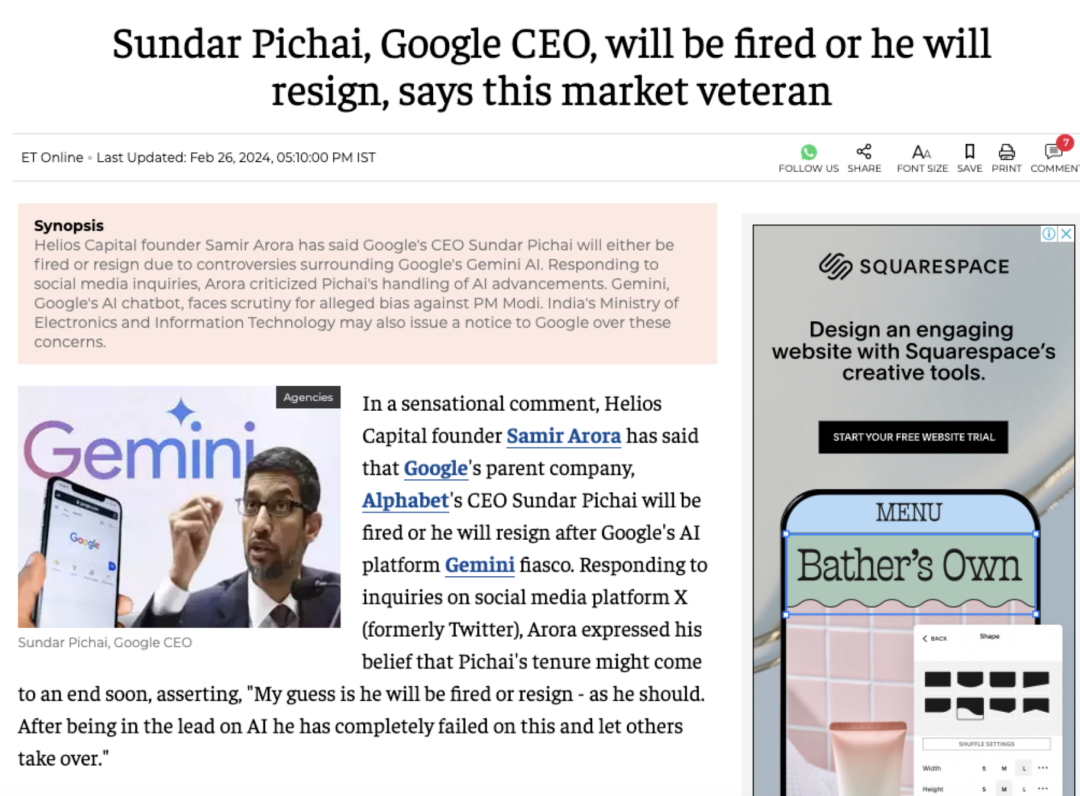Open the Sundar Pichai Gemini photo
Screen dimensions: 1080x796
coord(179,507)
